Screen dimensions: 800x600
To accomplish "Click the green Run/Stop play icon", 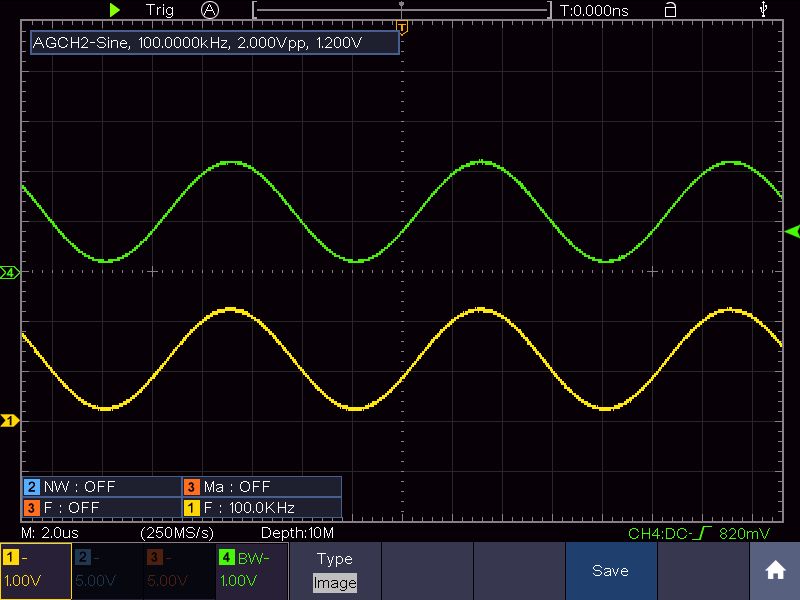I will click(116, 10).
